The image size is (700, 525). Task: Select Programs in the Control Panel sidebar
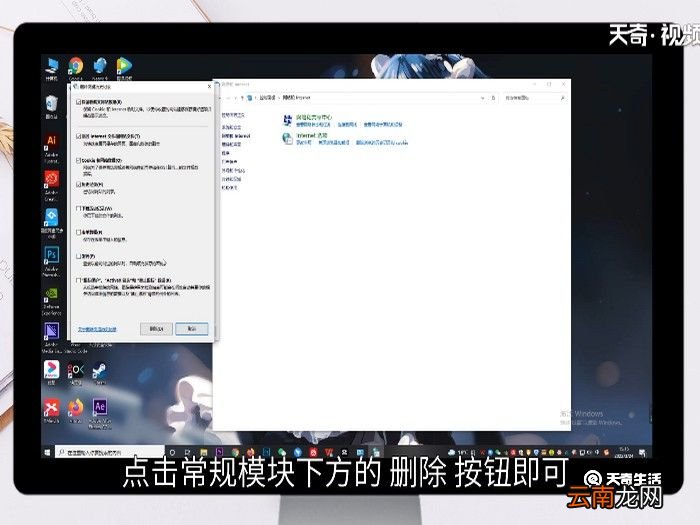click(225, 153)
